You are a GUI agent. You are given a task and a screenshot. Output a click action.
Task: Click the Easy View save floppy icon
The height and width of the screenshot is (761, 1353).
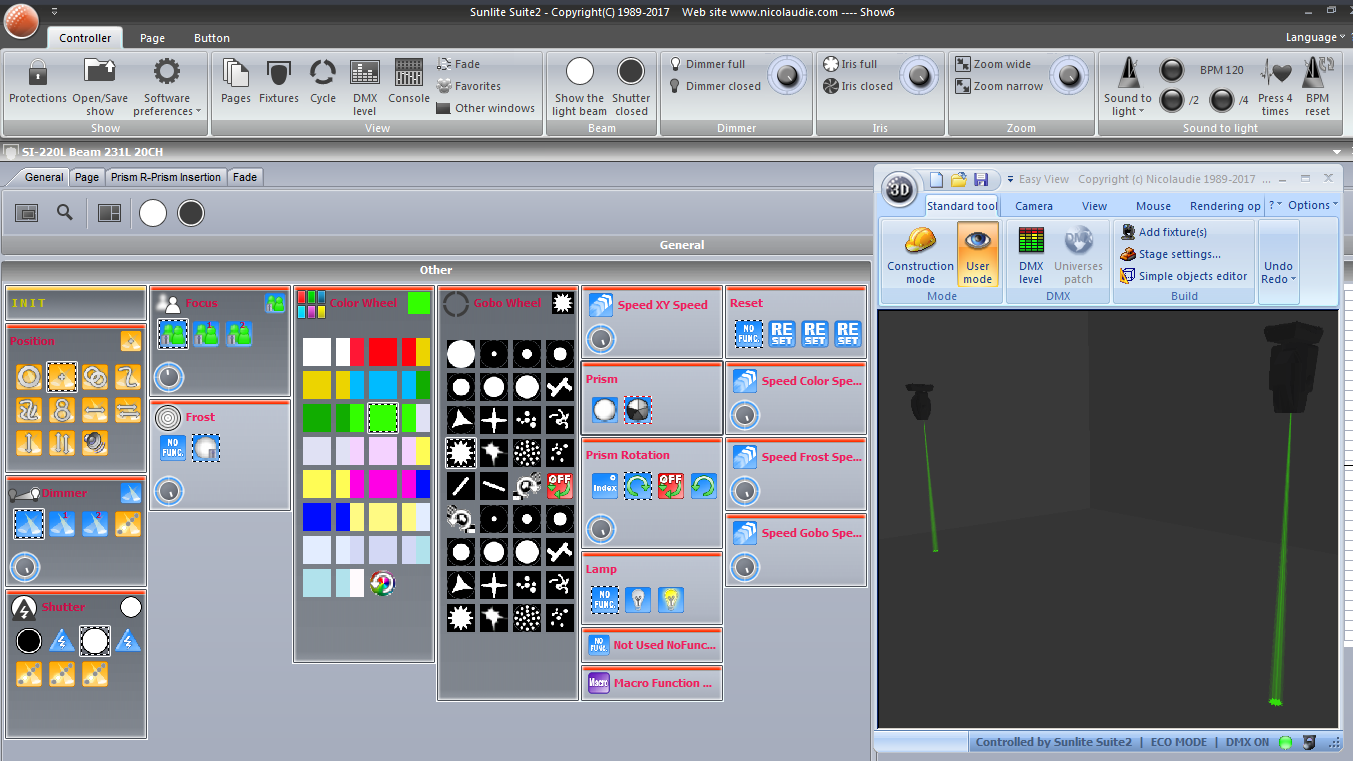tap(981, 180)
